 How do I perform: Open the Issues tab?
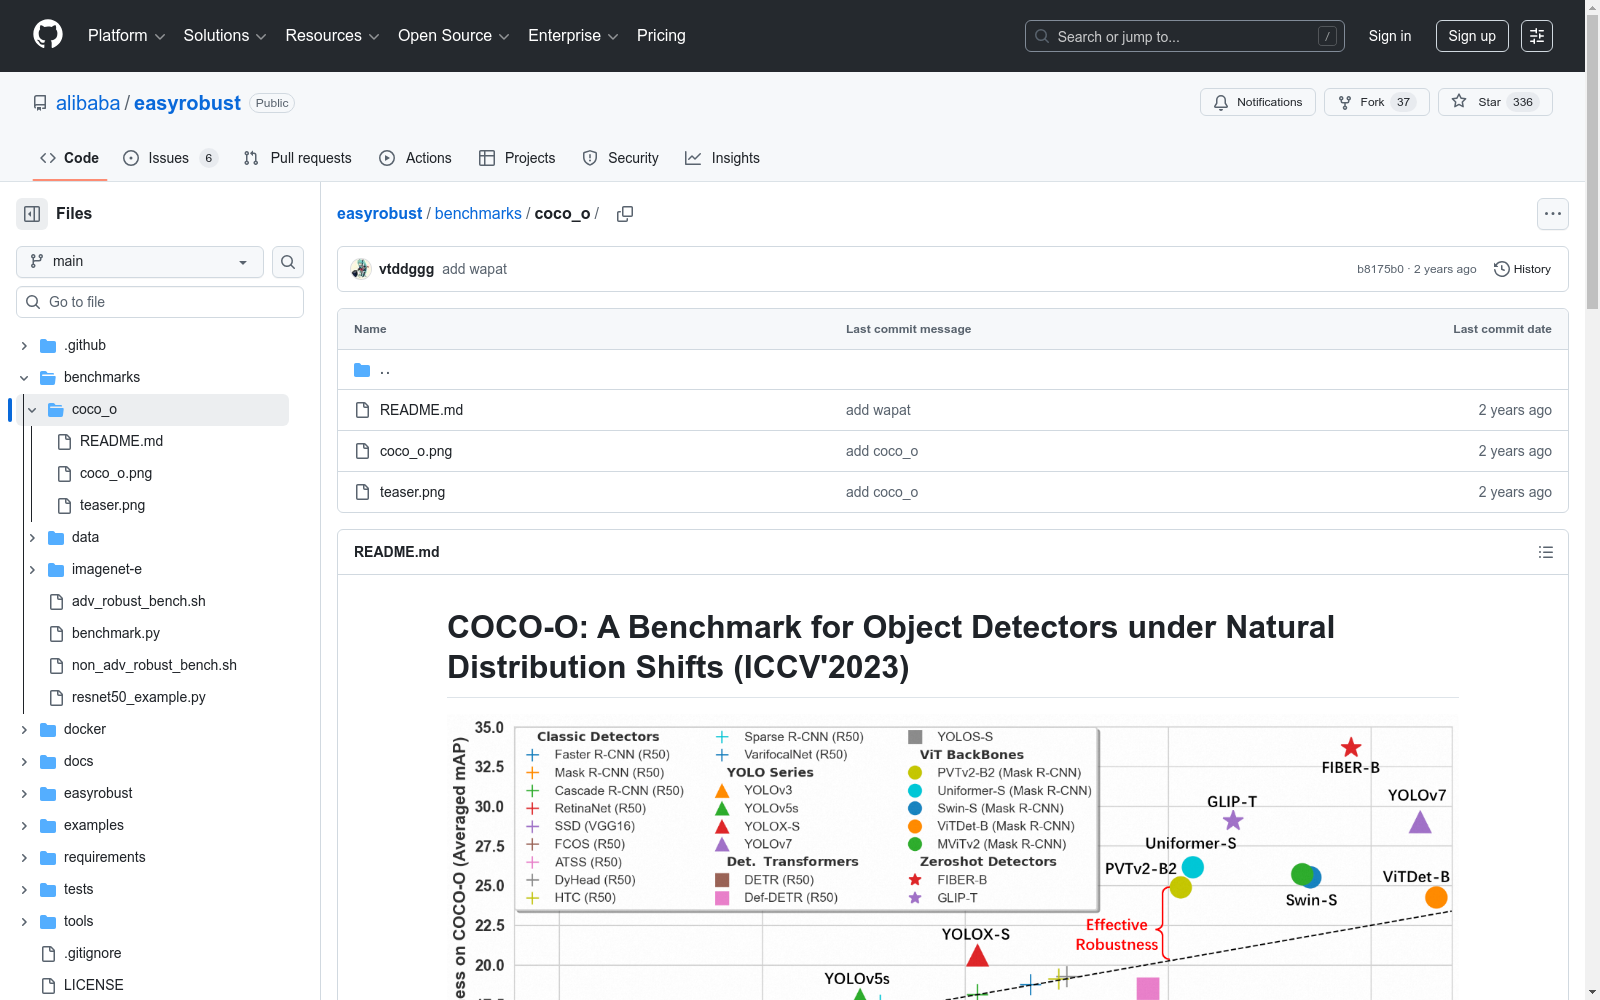[170, 158]
